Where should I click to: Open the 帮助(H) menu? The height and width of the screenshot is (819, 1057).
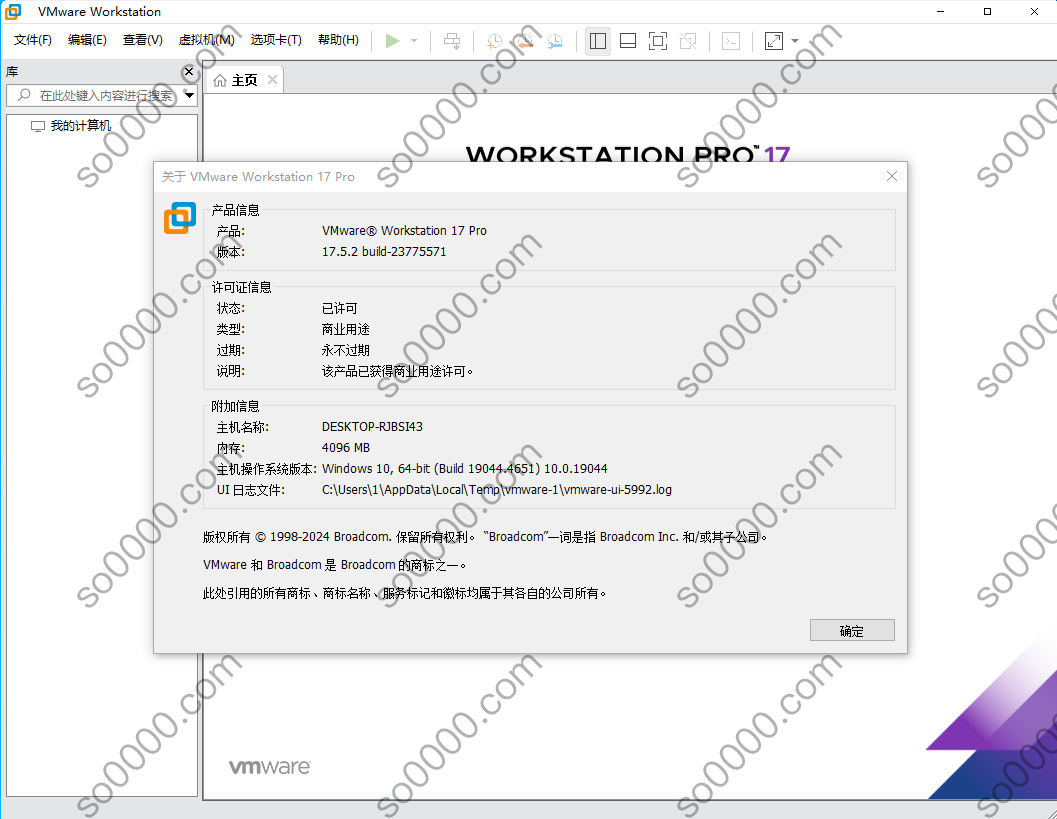pos(338,40)
